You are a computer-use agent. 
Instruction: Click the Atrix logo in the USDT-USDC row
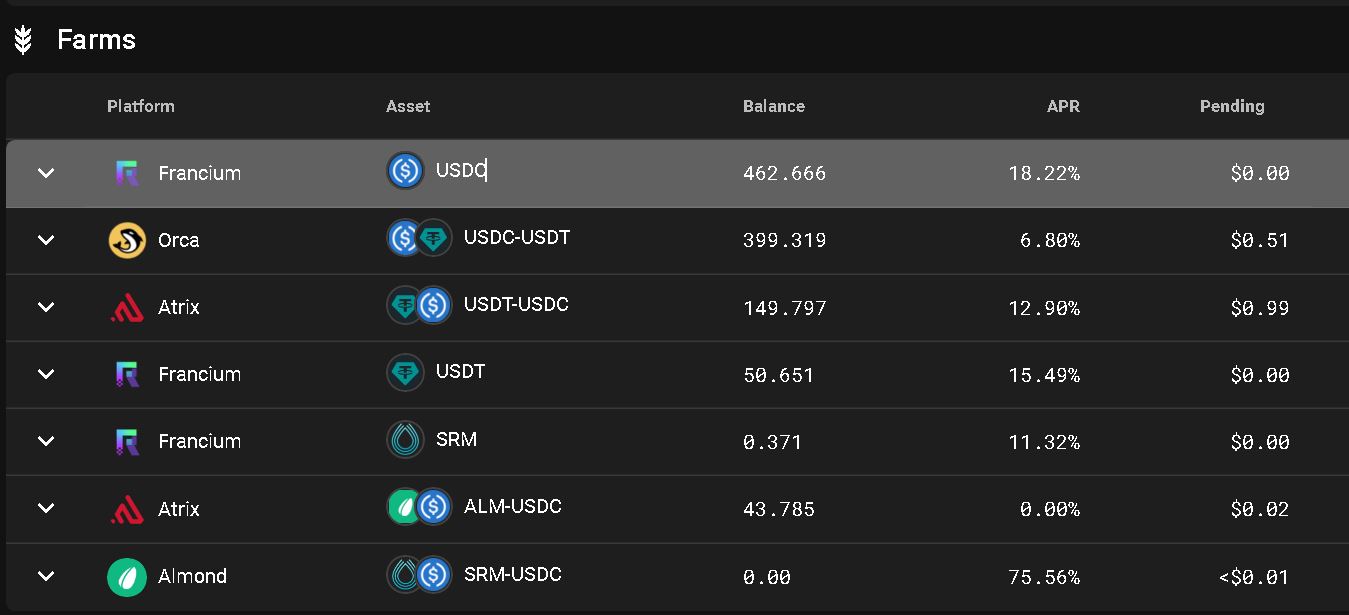tap(127, 307)
